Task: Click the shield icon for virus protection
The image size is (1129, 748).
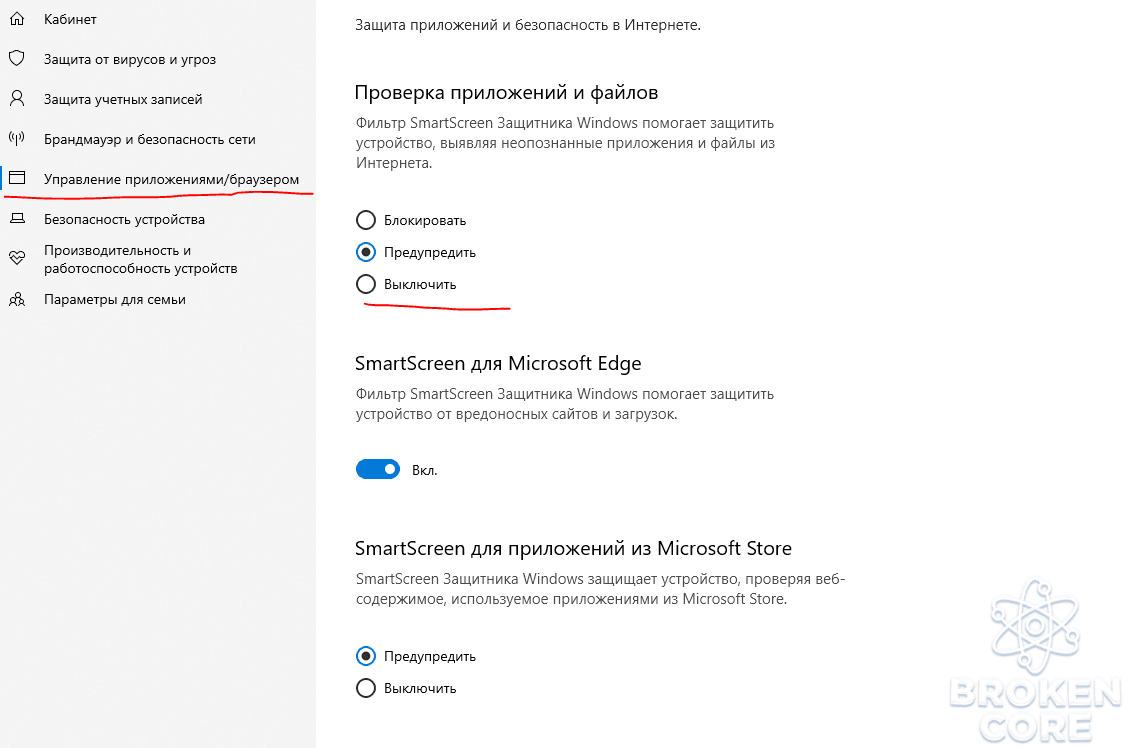Action: pyautogui.click(x=17, y=59)
